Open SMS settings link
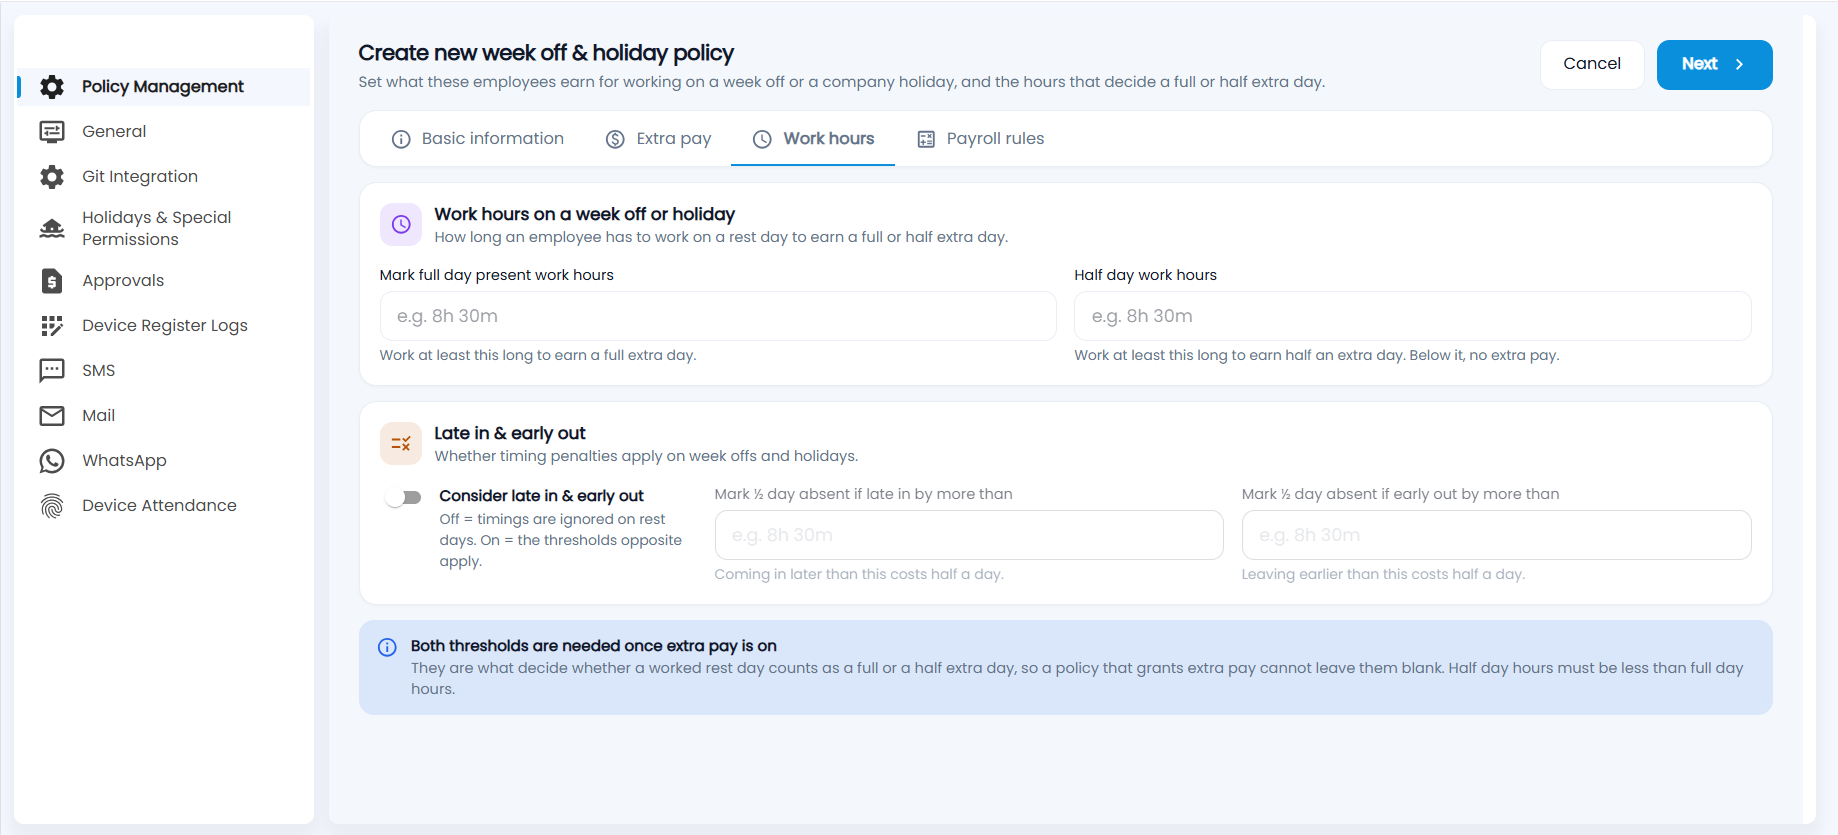 (x=164, y=371)
